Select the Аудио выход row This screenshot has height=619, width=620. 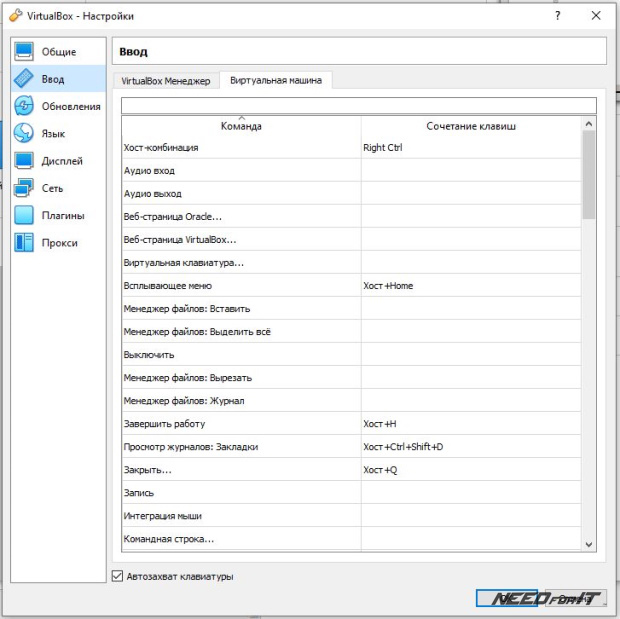pyautogui.click(x=352, y=193)
